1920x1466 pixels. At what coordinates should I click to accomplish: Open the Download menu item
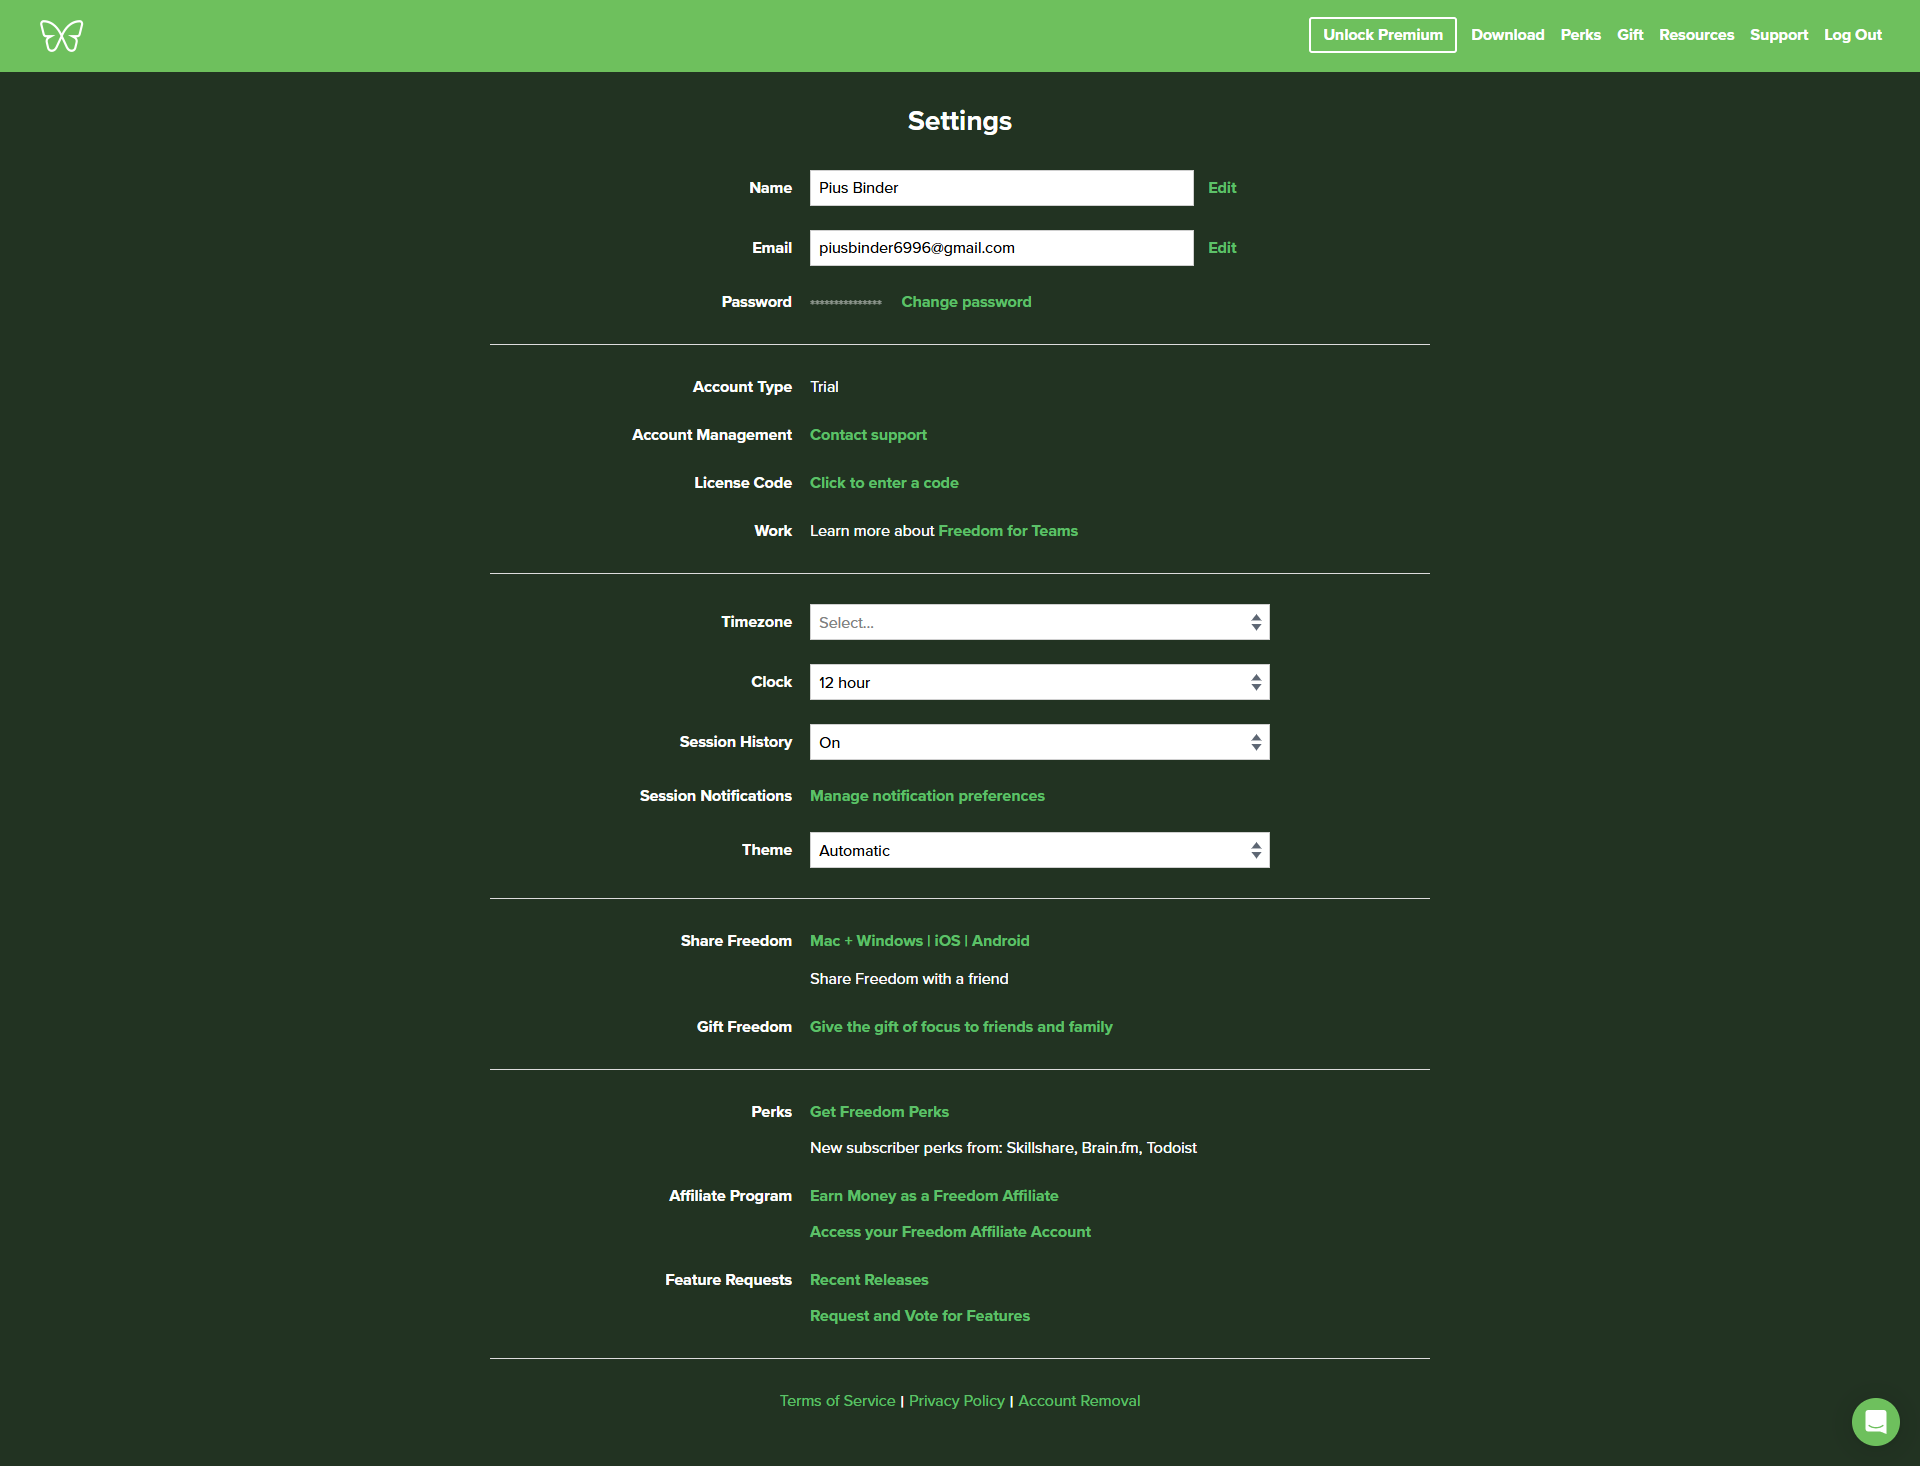(x=1507, y=35)
